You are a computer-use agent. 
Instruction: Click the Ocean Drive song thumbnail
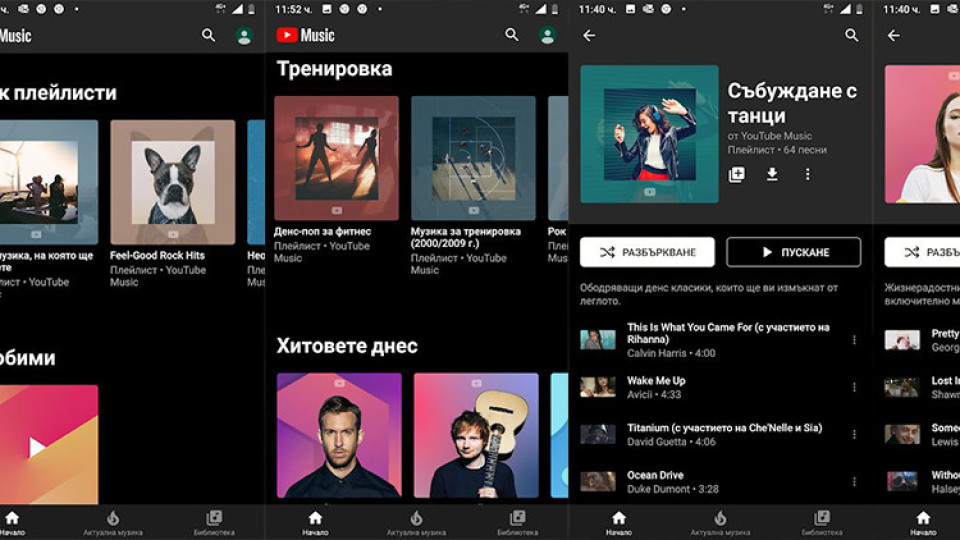tap(598, 482)
